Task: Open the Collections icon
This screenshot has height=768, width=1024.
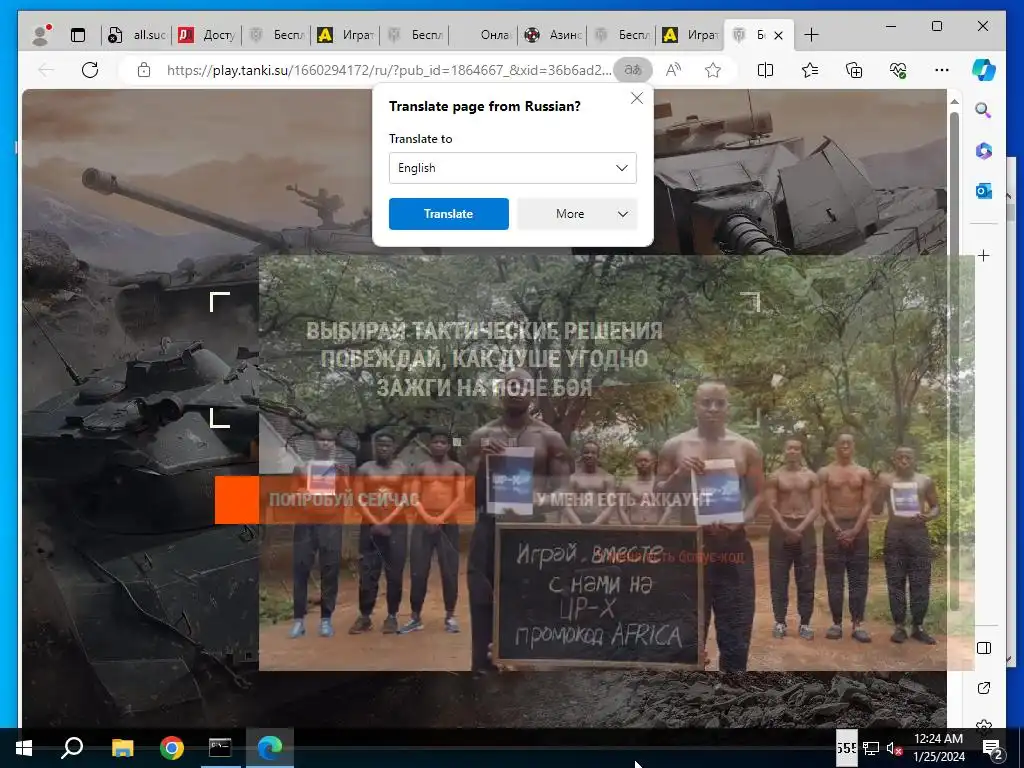Action: pyautogui.click(x=854, y=70)
